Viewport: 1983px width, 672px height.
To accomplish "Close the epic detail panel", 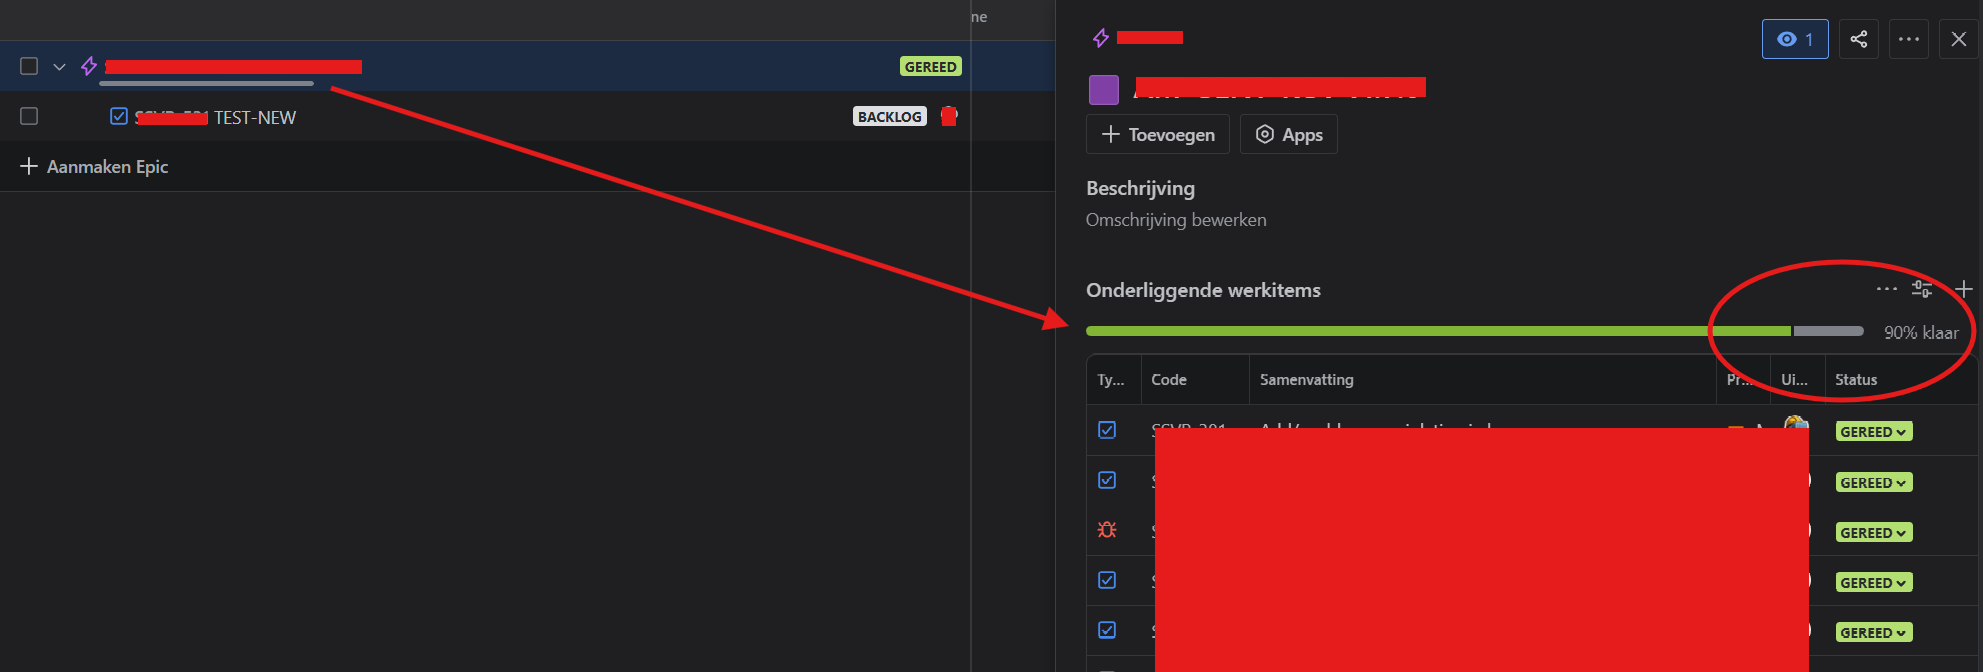I will (1958, 39).
